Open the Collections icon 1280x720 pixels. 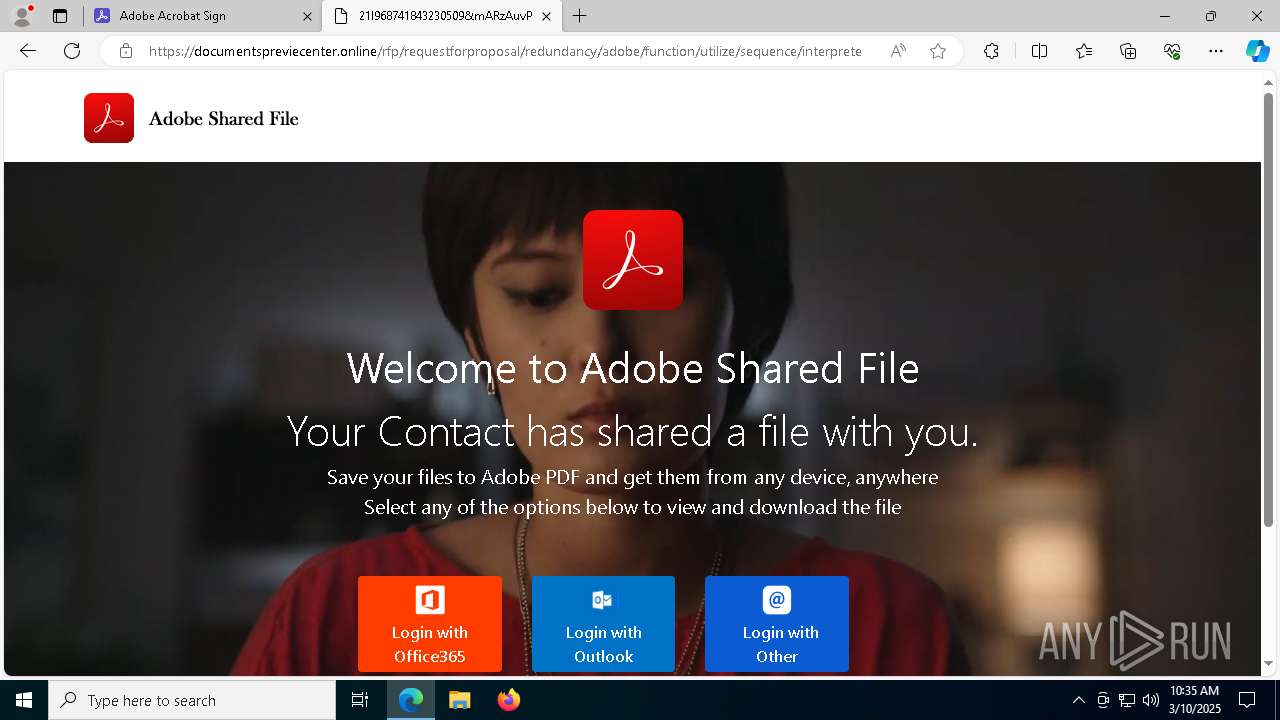[1128, 51]
